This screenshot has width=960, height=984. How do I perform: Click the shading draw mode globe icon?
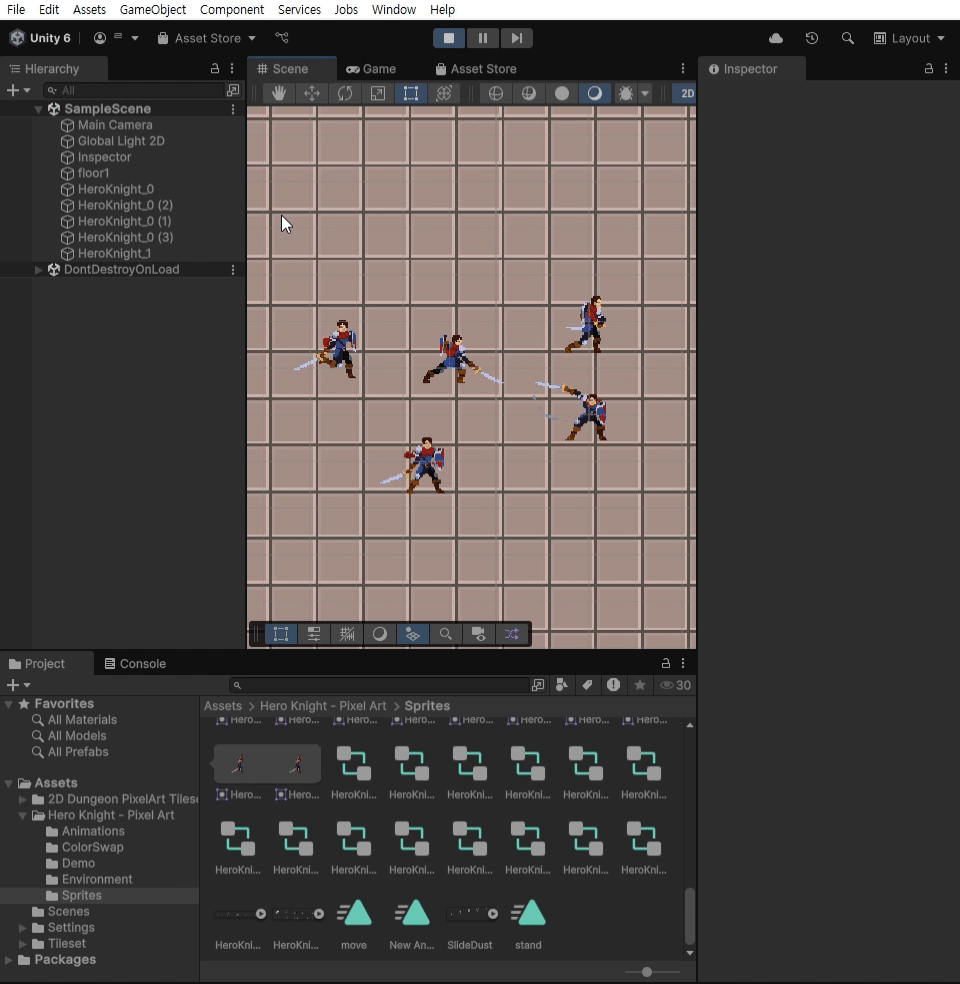(x=496, y=94)
